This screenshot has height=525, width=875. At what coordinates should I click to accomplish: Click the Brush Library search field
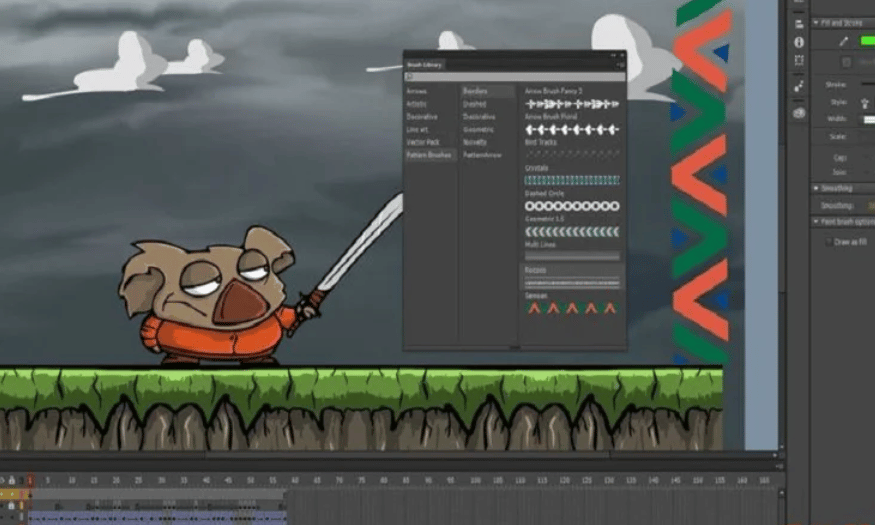click(x=515, y=76)
